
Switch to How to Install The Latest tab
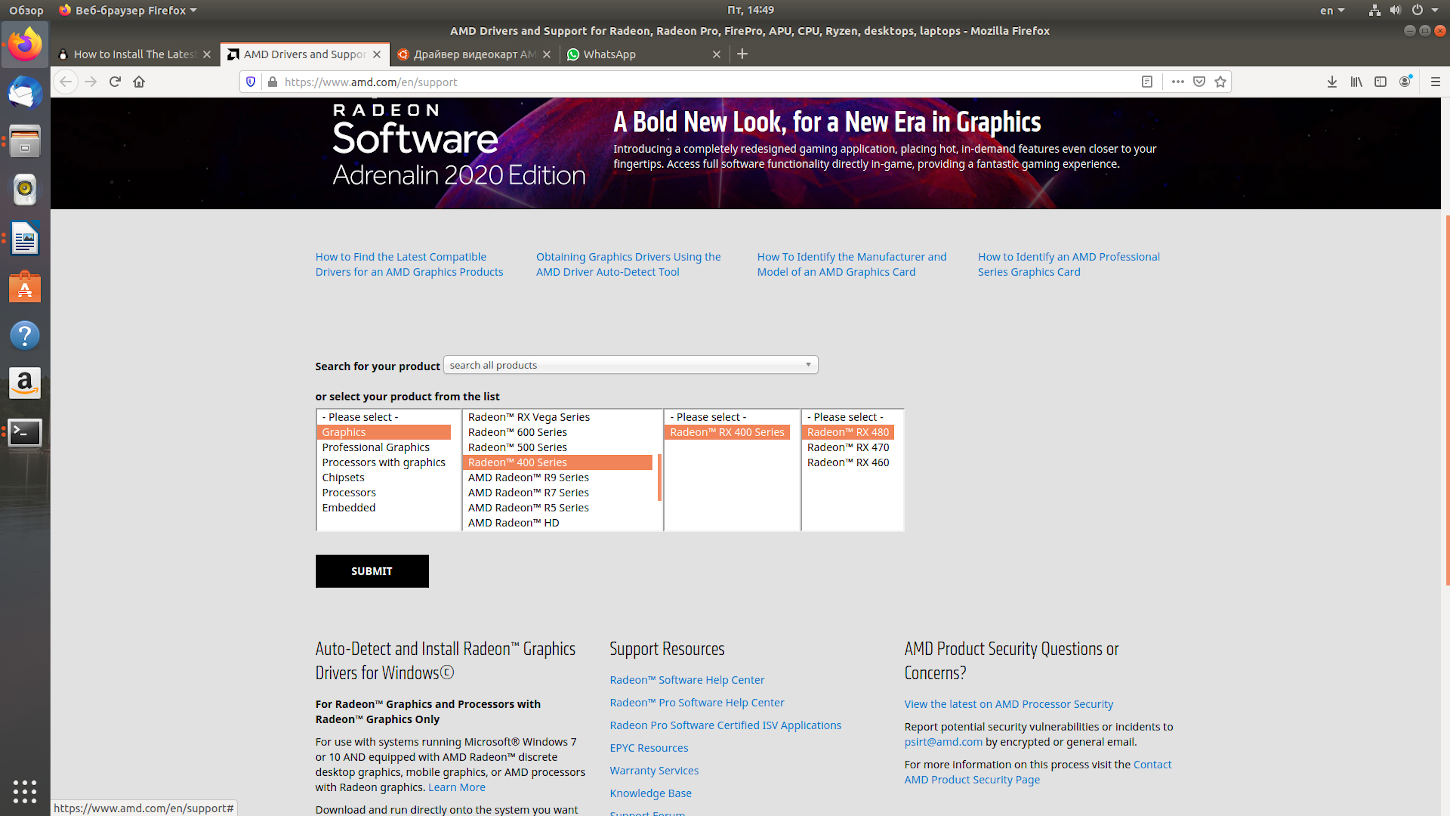pyautogui.click(x=134, y=54)
